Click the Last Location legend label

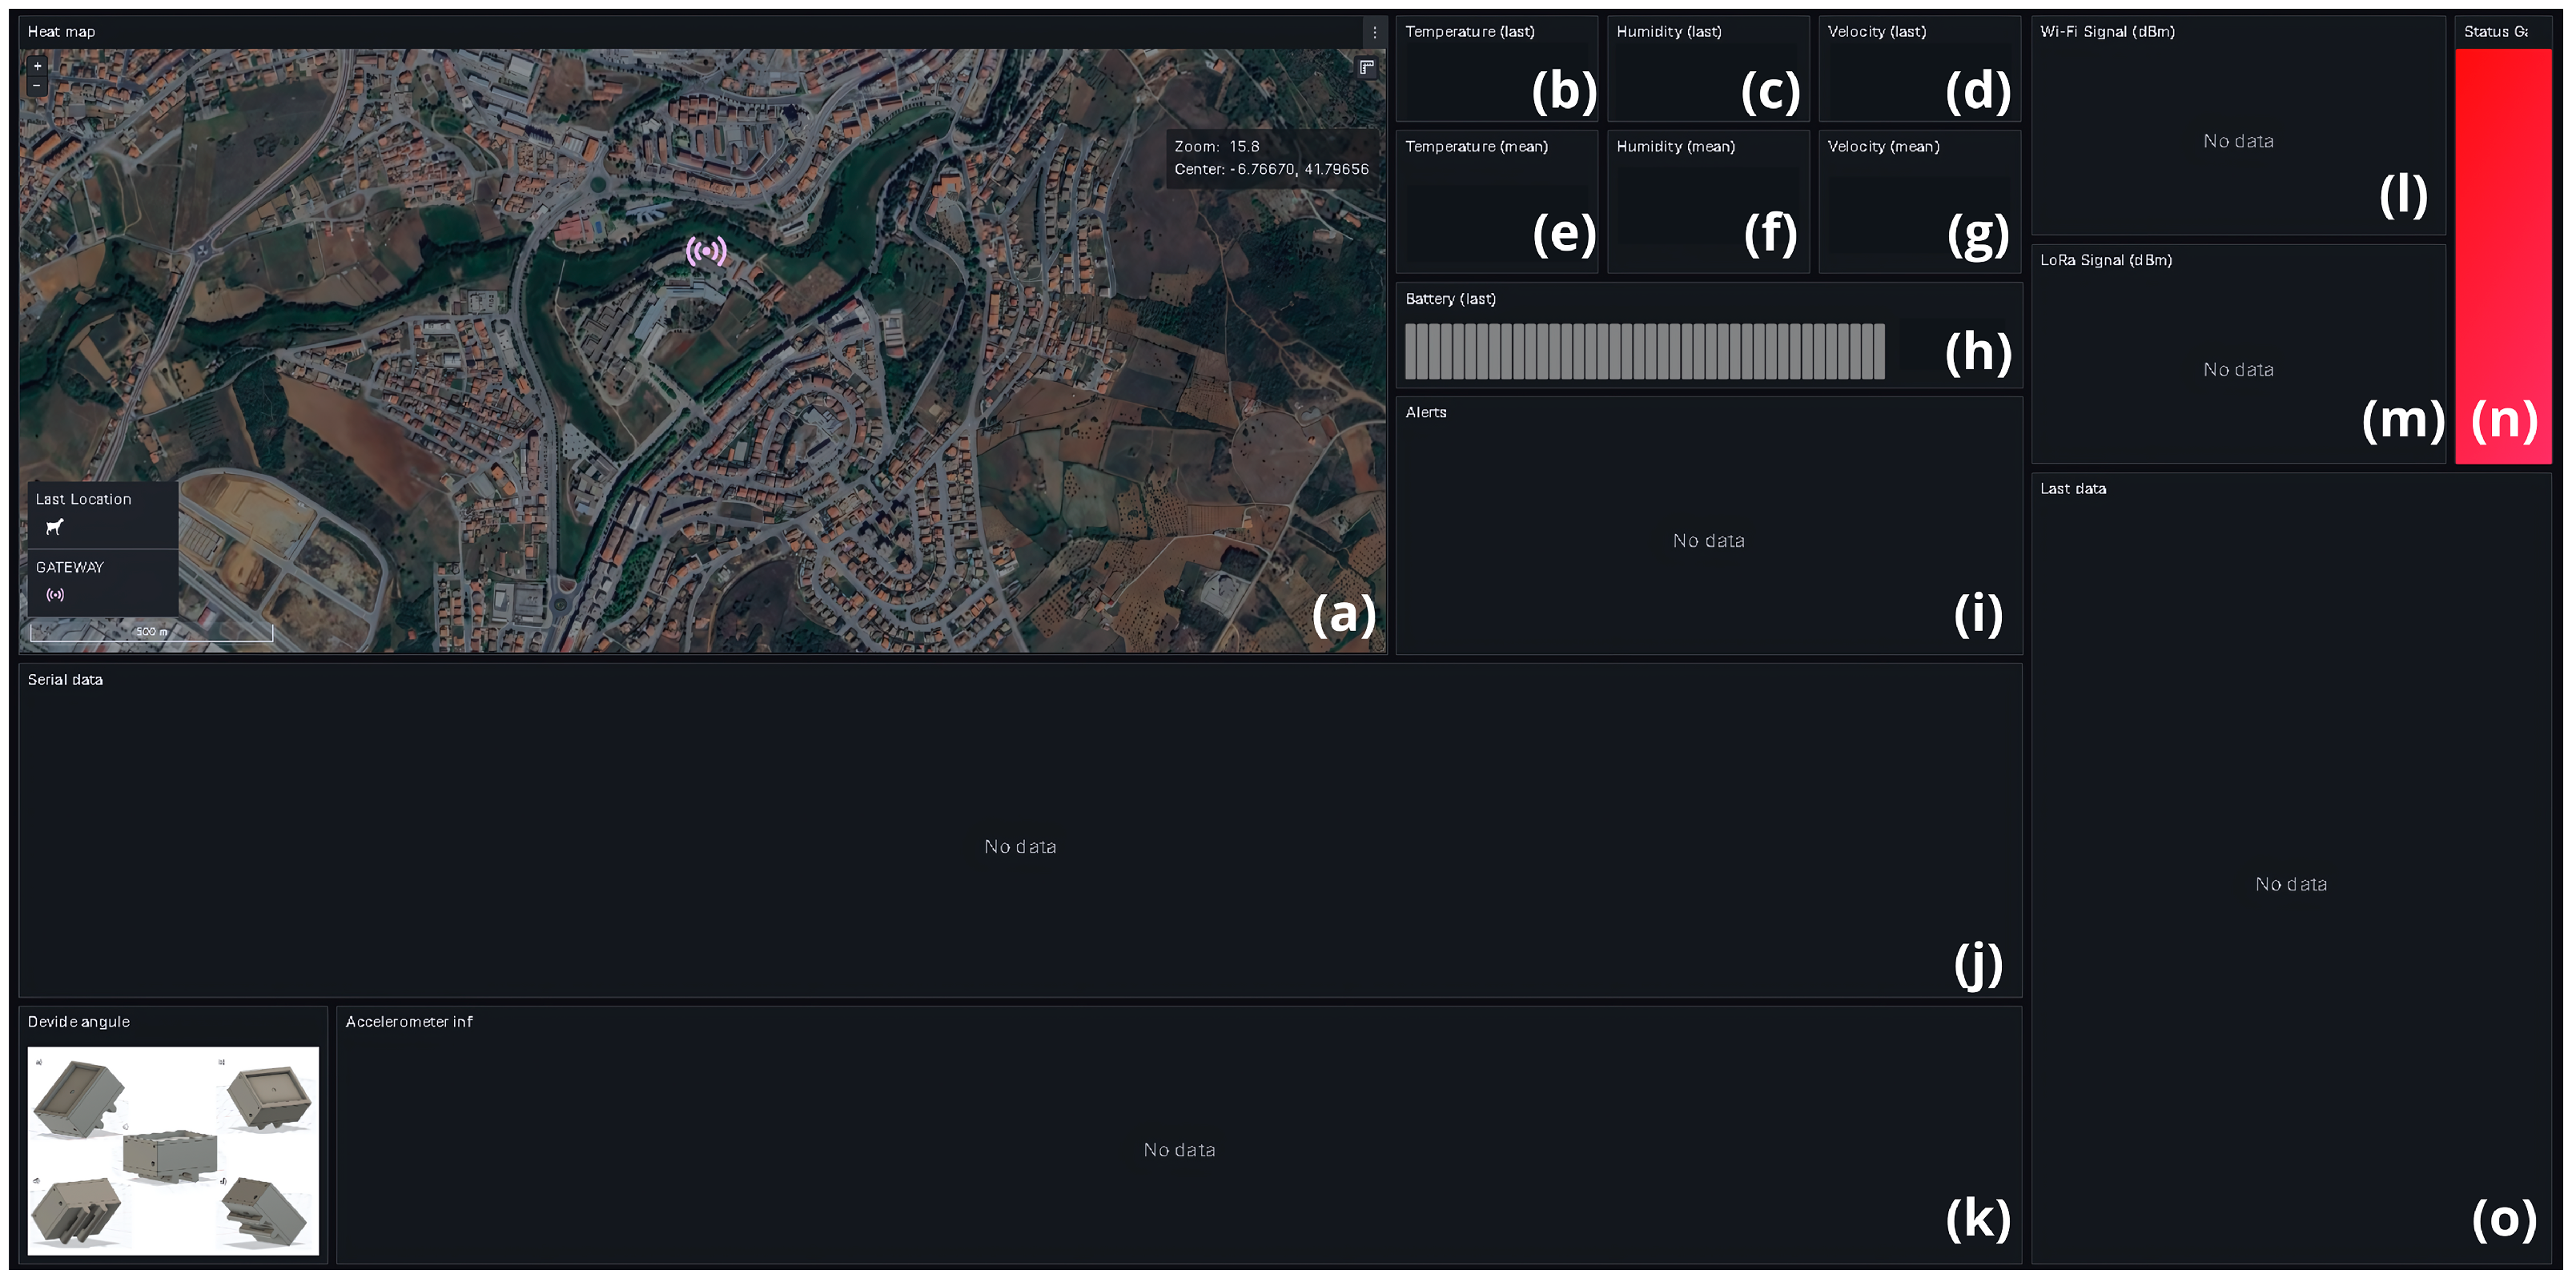pyautogui.click(x=83, y=499)
